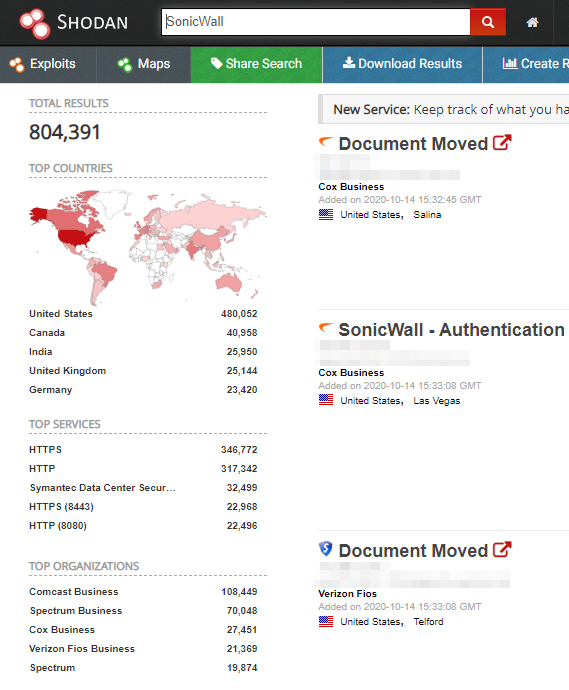Filter by Comcast Business organization
The height and width of the screenshot is (690, 569).
(x=73, y=592)
